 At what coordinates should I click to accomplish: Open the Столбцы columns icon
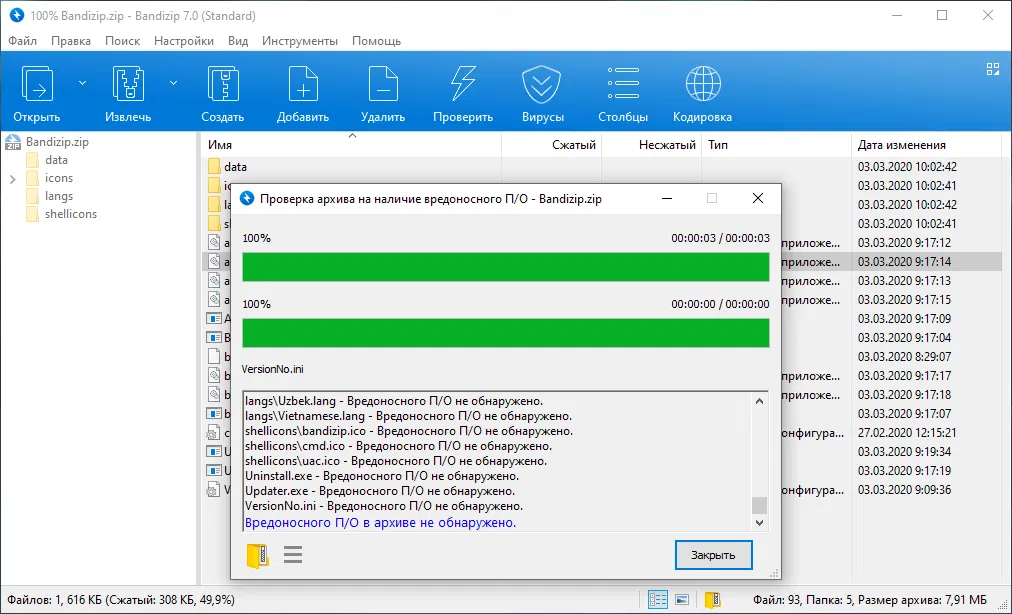pos(623,84)
